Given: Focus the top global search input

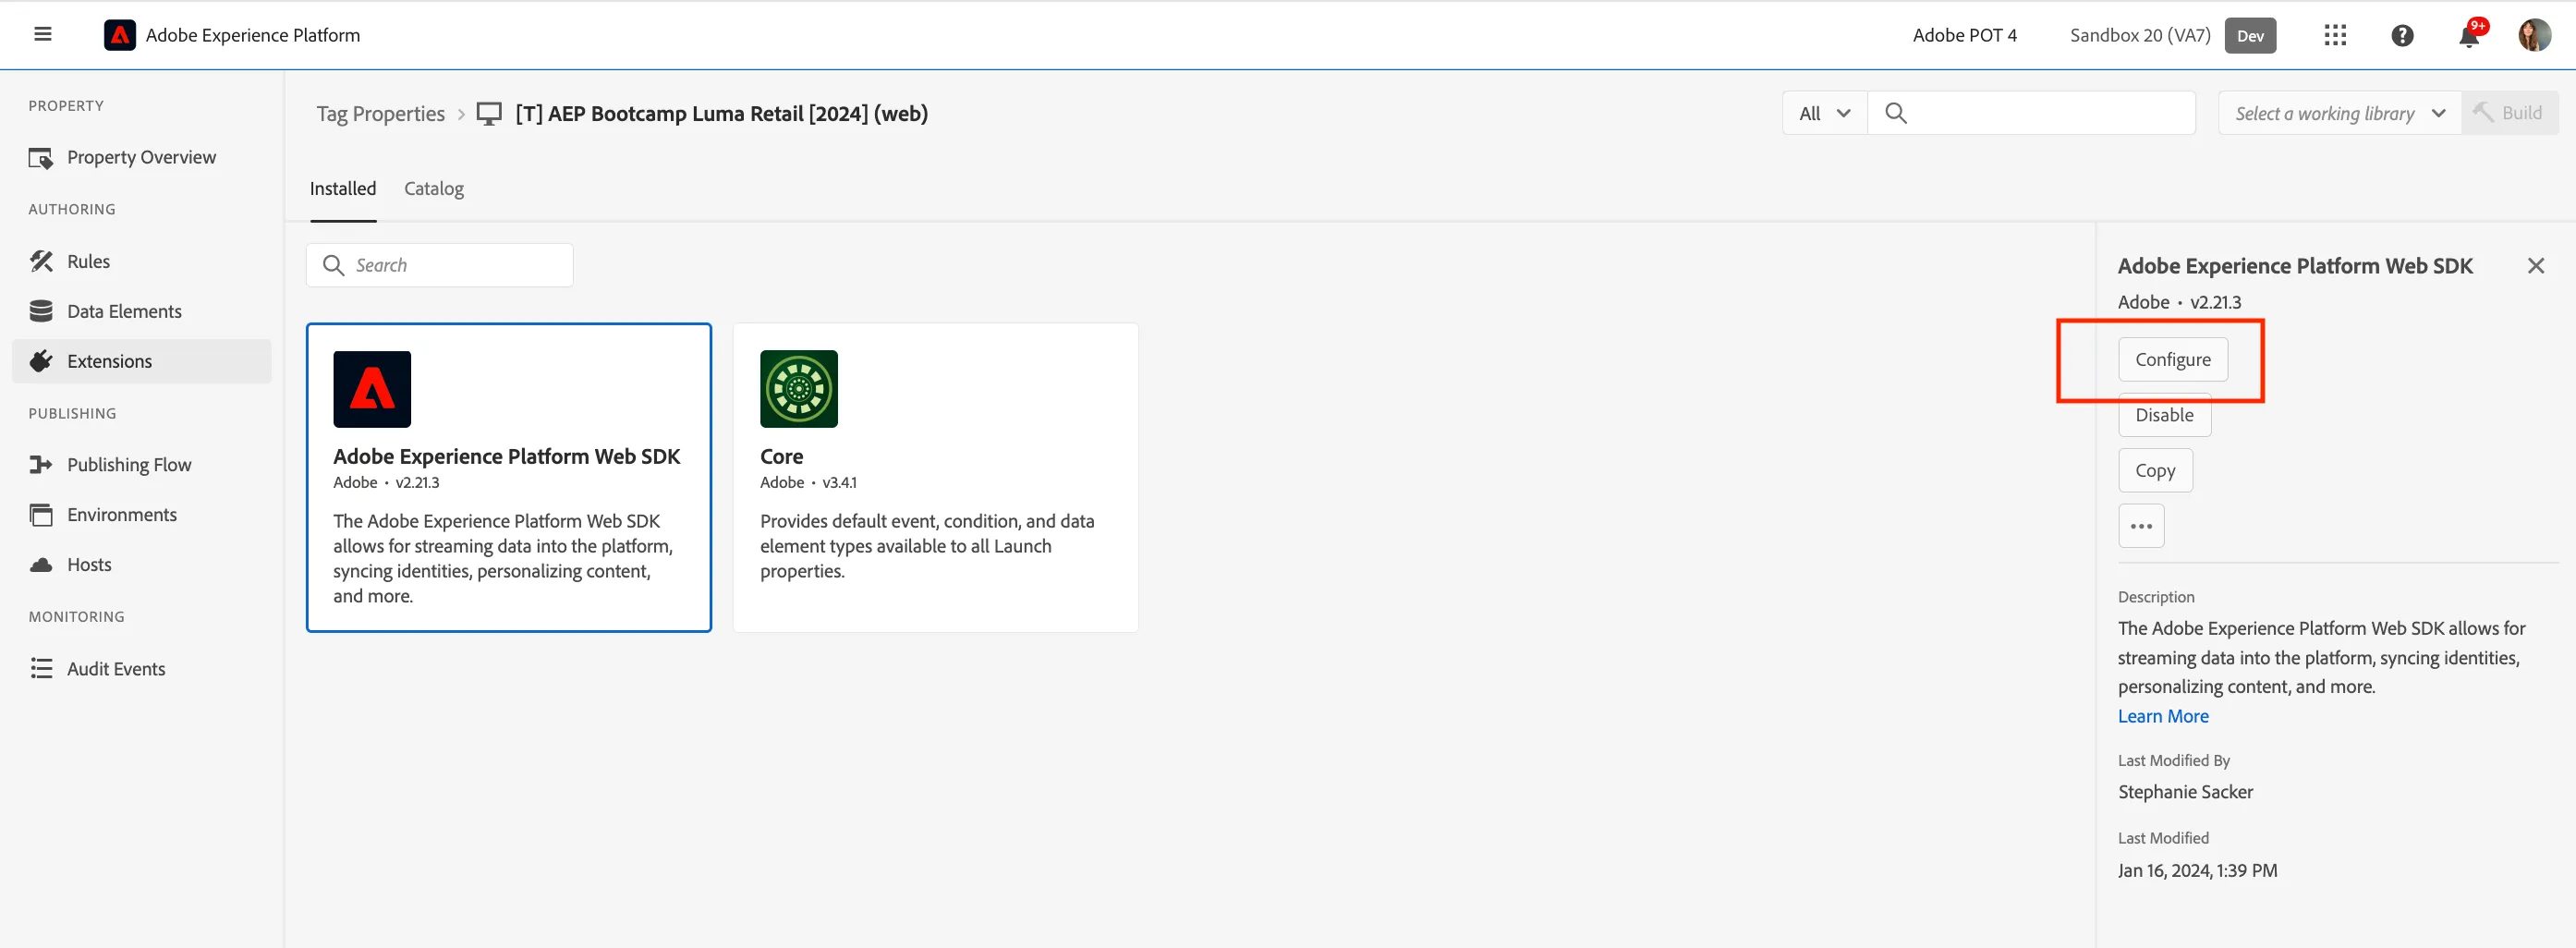Looking at the screenshot, I should point(2031,113).
